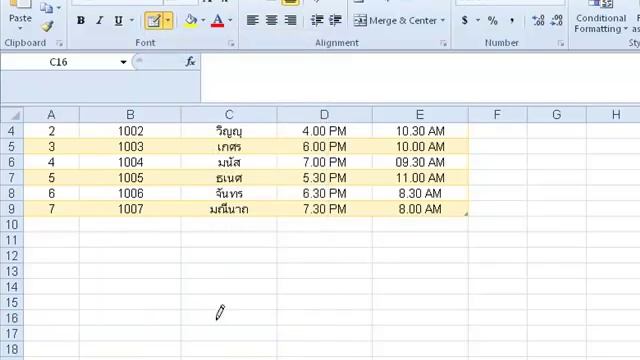Click cell showing 4.00 PM
The image size is (640, 360).
324,131
